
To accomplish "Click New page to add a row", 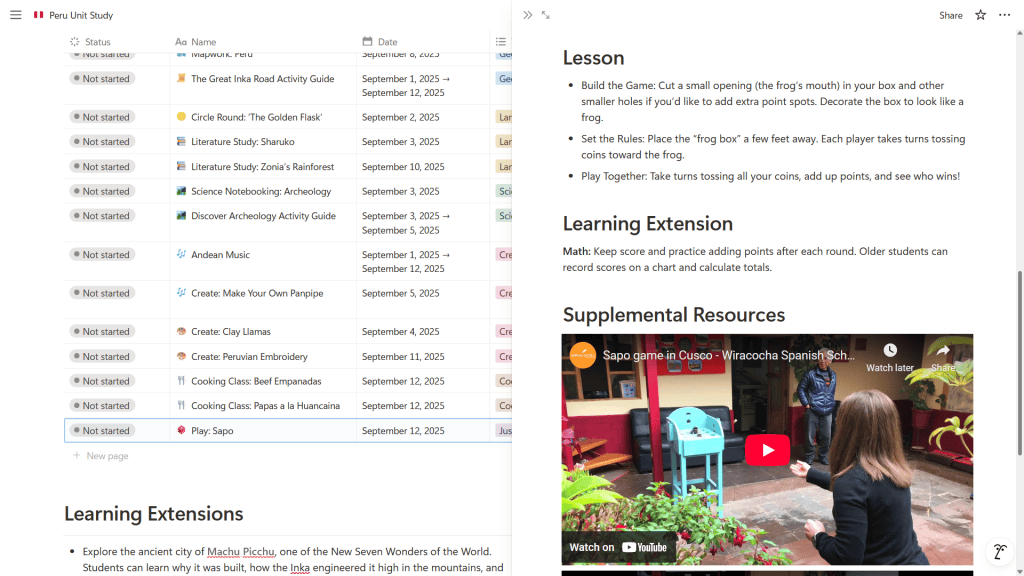I will coord(106,456).
